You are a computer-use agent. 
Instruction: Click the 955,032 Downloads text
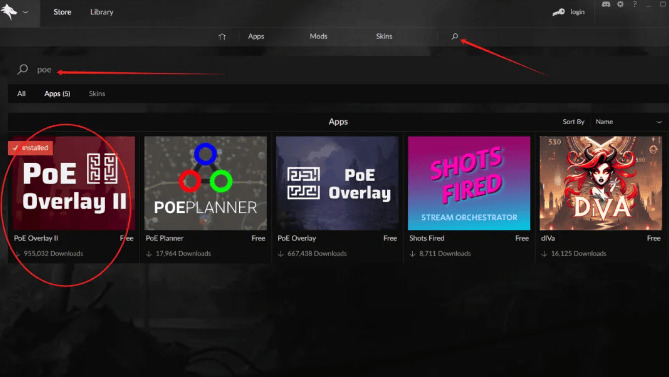(x=53, y=253)
